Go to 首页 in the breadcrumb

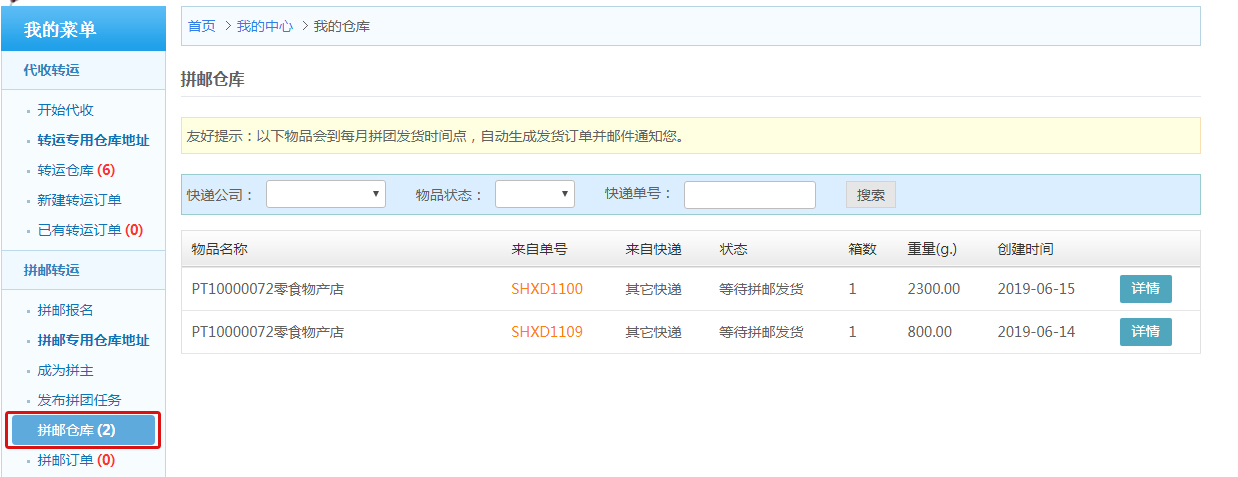pos(202,26)
